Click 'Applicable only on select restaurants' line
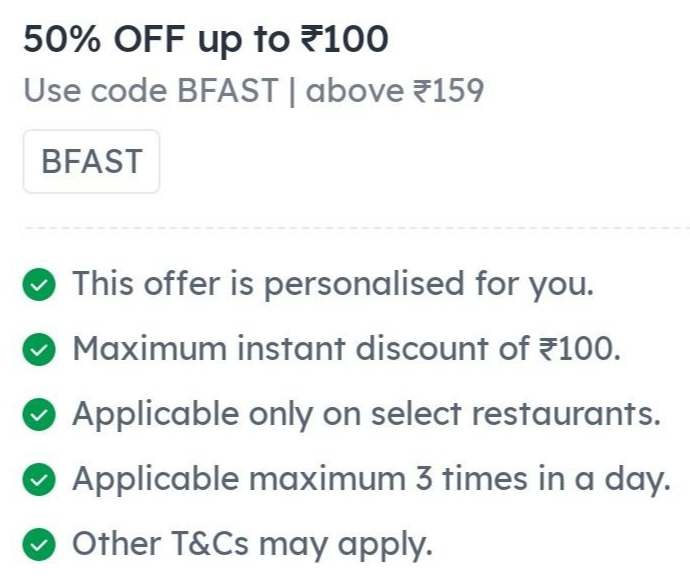Image resolution: width=690 pixels, height=584 pixels. (367, 414)
